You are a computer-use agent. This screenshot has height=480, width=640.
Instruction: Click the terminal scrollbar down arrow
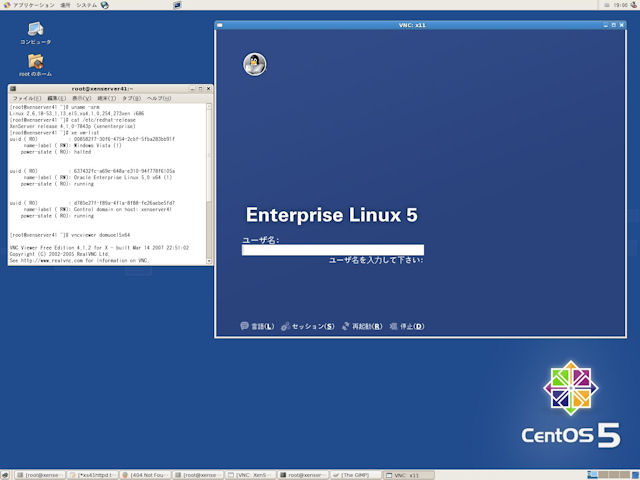click(x=209, y=260)
